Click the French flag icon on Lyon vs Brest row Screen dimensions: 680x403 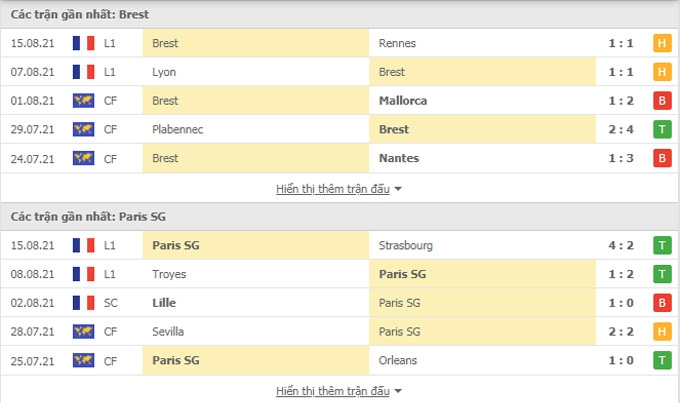pyautogui.click(x=83, y=72)
